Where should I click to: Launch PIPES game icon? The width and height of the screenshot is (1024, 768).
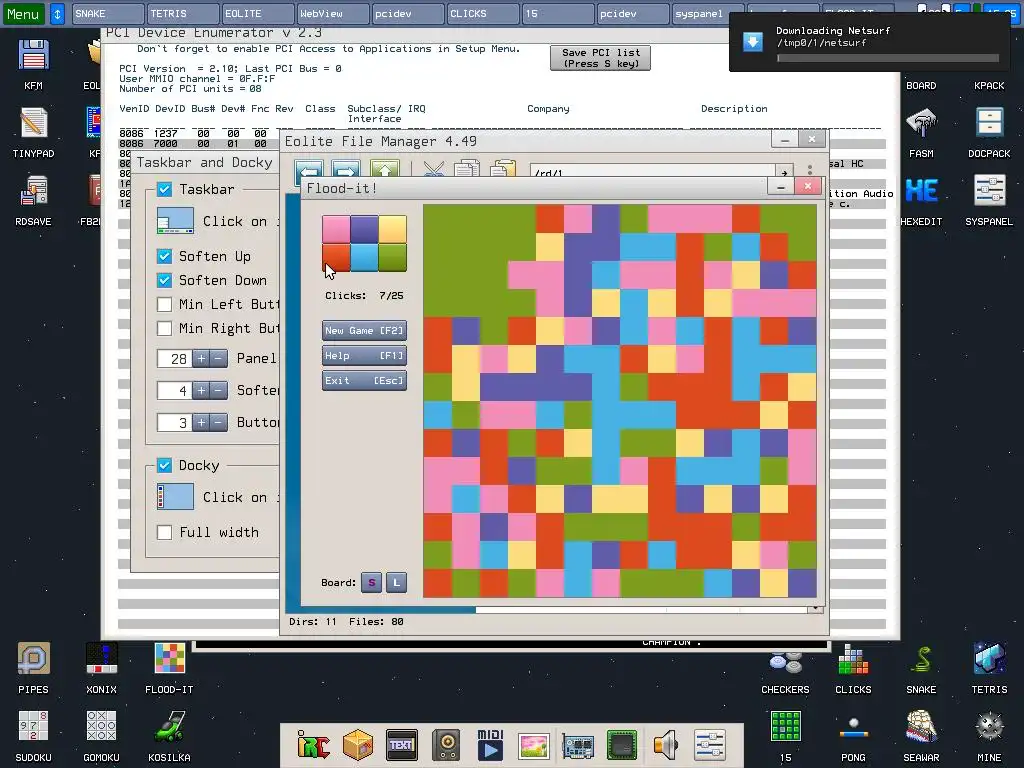33,667
